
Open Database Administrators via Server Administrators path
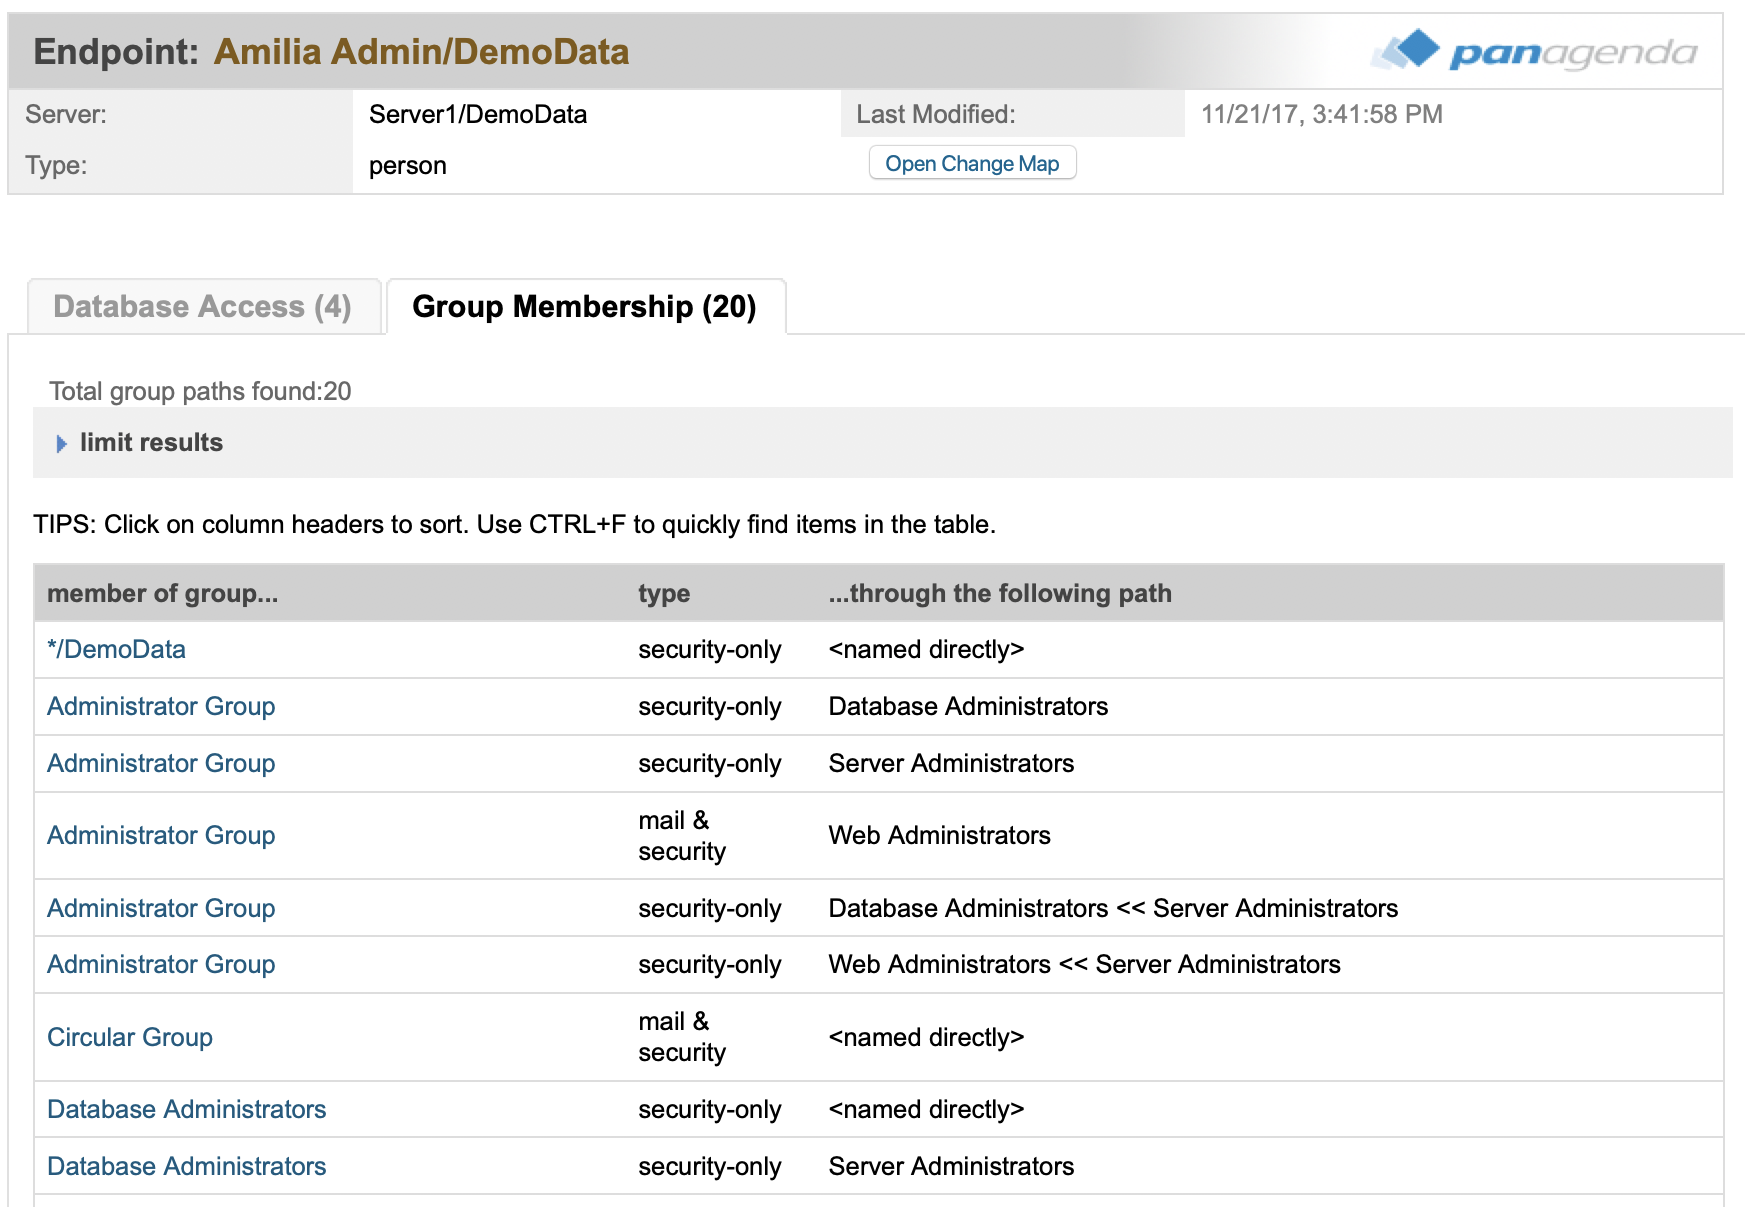186,1167
